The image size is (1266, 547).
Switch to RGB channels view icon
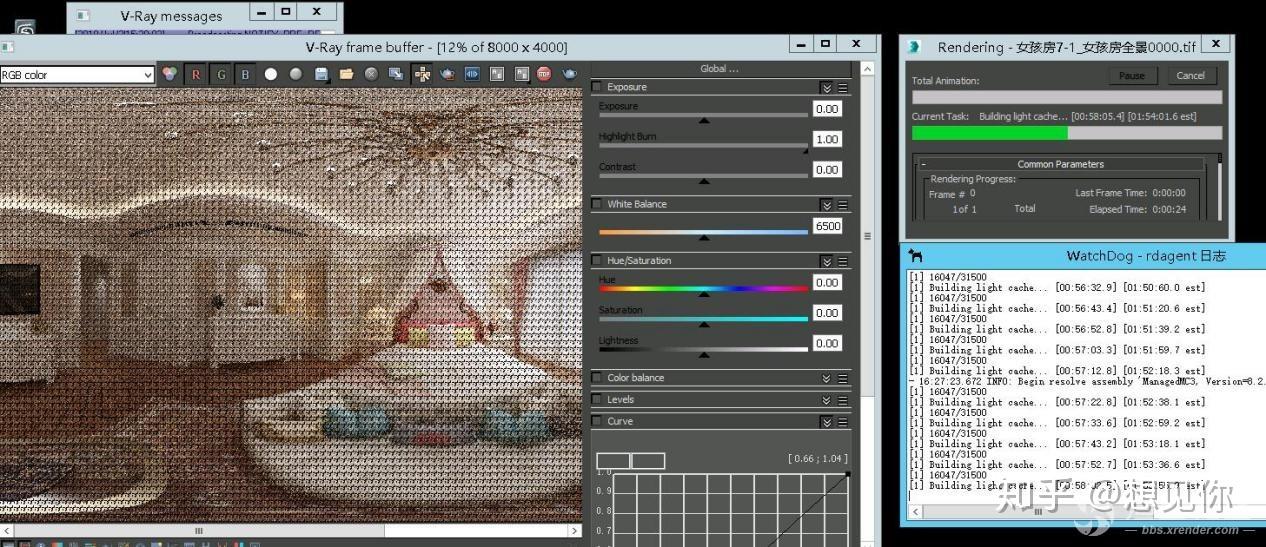(x=170, y=74)
